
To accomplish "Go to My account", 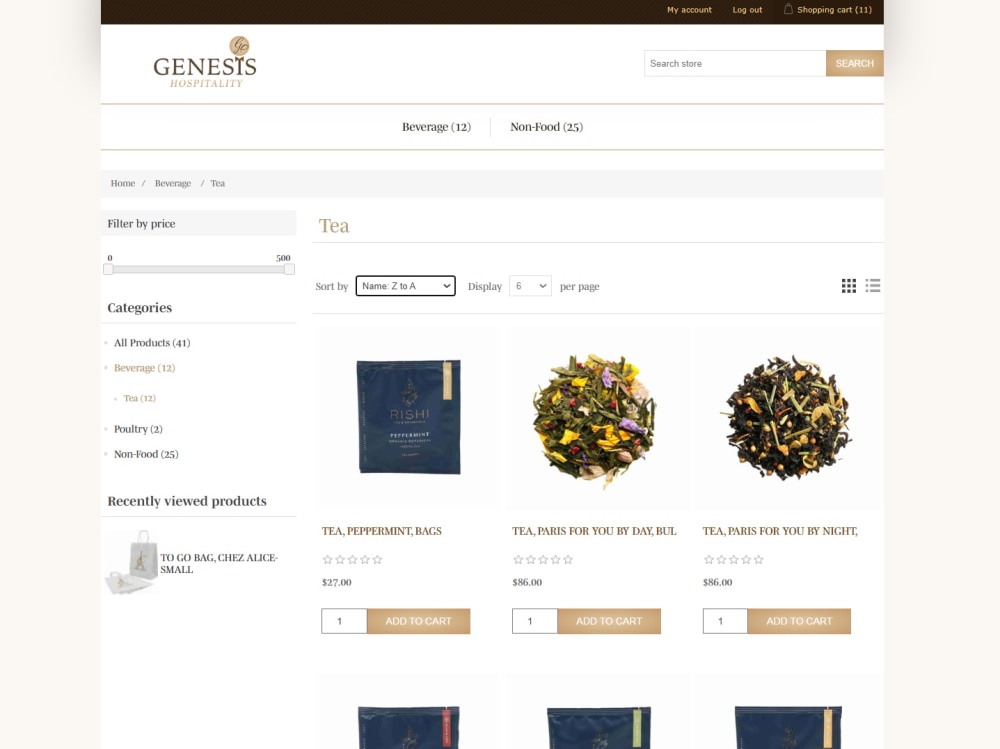I will click(x=689, y=10).
